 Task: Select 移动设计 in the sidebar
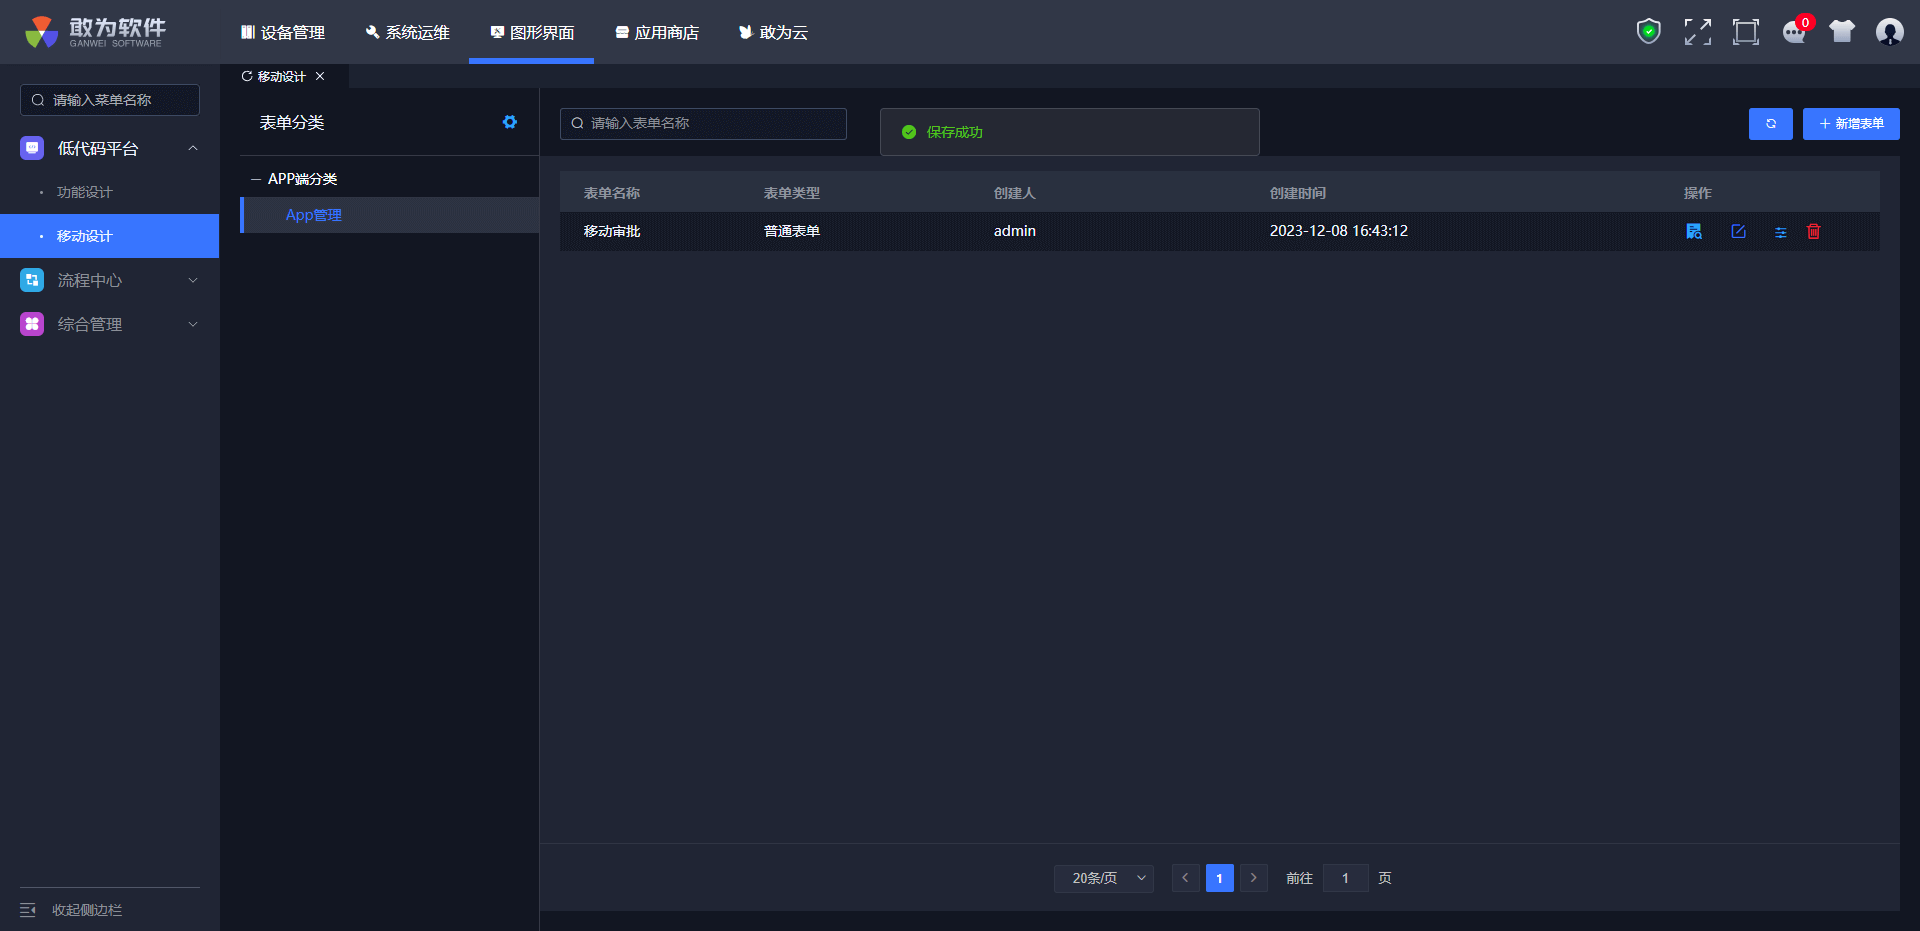[110, 236]
